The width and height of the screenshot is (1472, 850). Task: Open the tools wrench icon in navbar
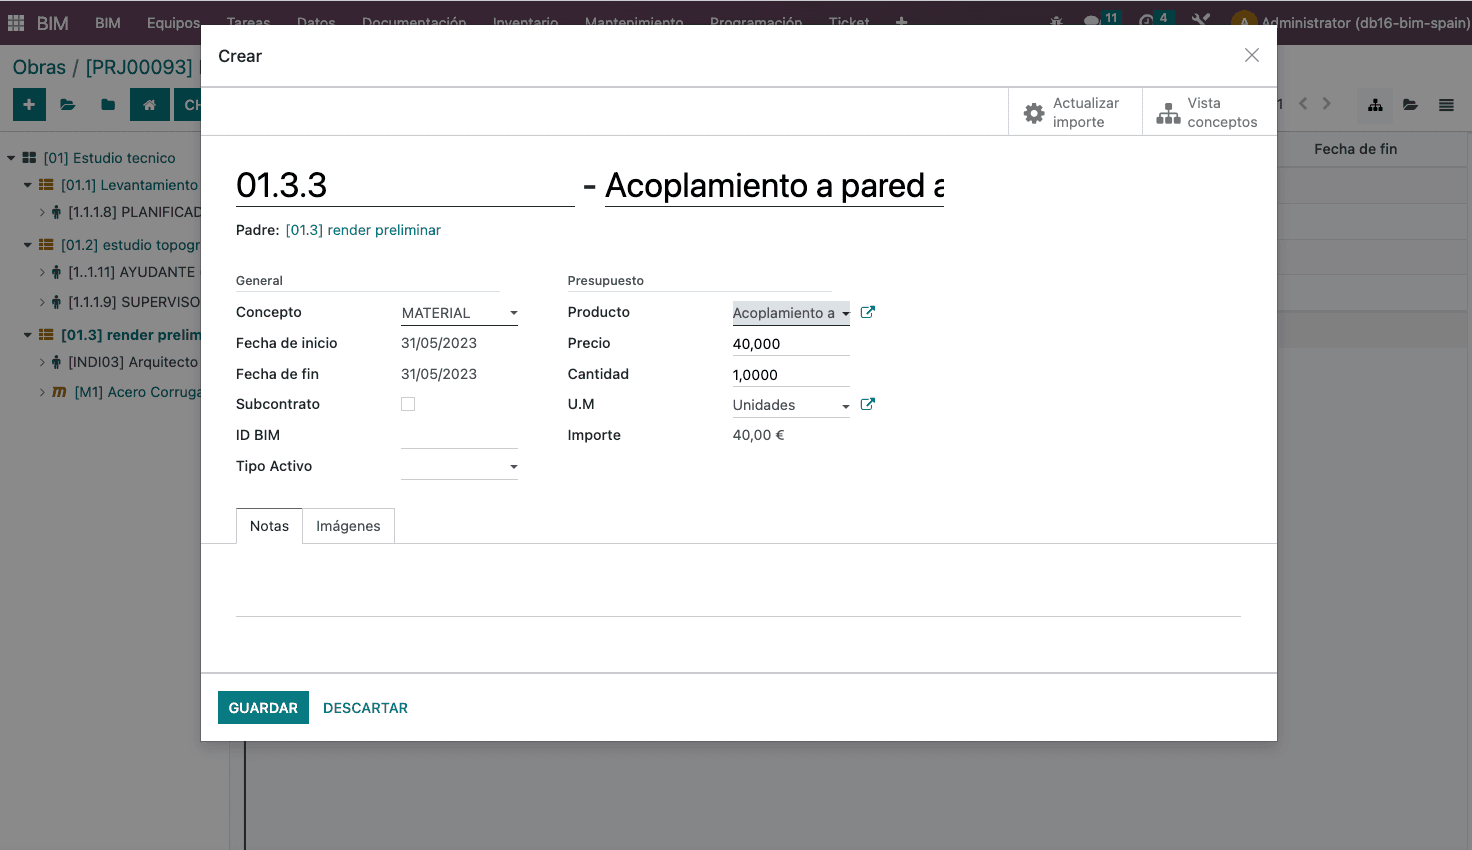[x=1201, y=21]
